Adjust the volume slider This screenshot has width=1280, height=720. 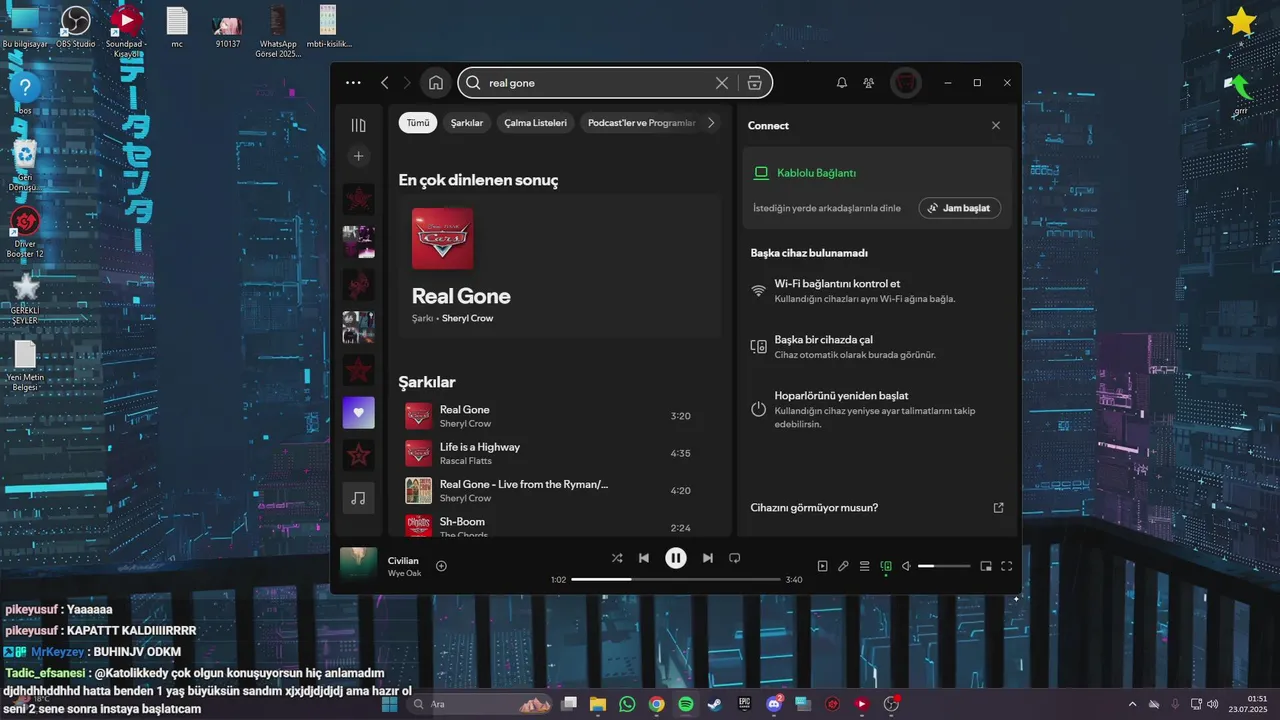click(944, 566)
